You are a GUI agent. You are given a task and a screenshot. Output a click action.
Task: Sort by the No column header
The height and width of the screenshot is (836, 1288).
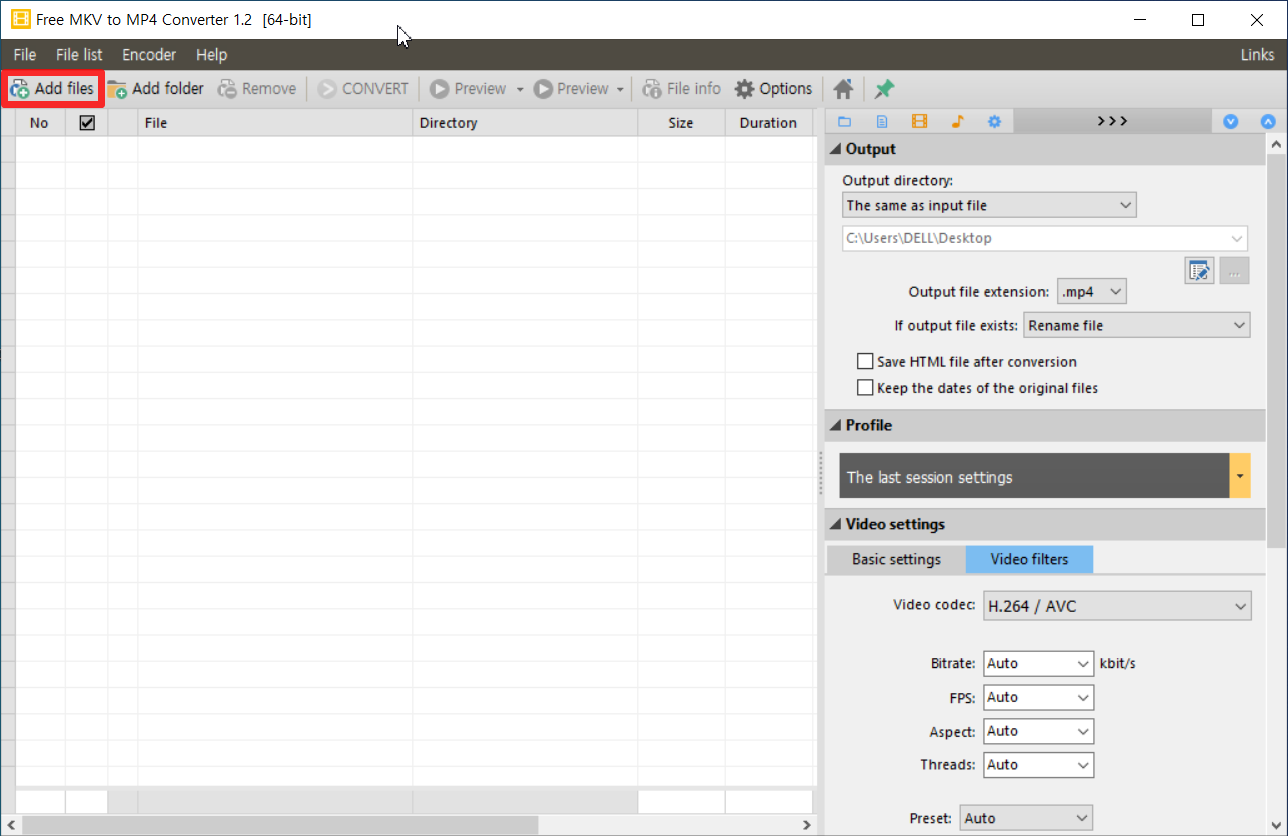tap(40, 123)
